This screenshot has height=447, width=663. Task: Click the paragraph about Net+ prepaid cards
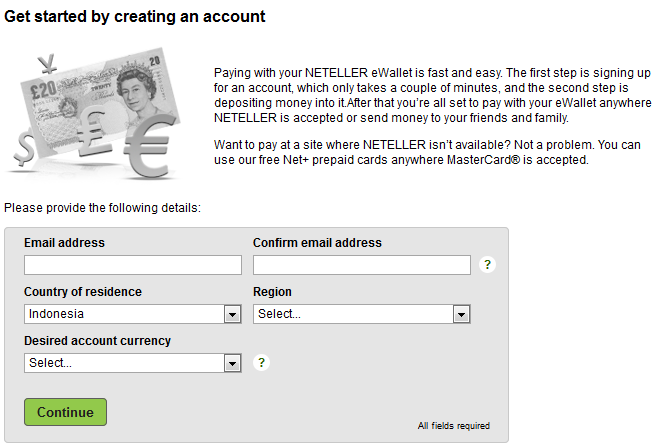tap(427, 153)
